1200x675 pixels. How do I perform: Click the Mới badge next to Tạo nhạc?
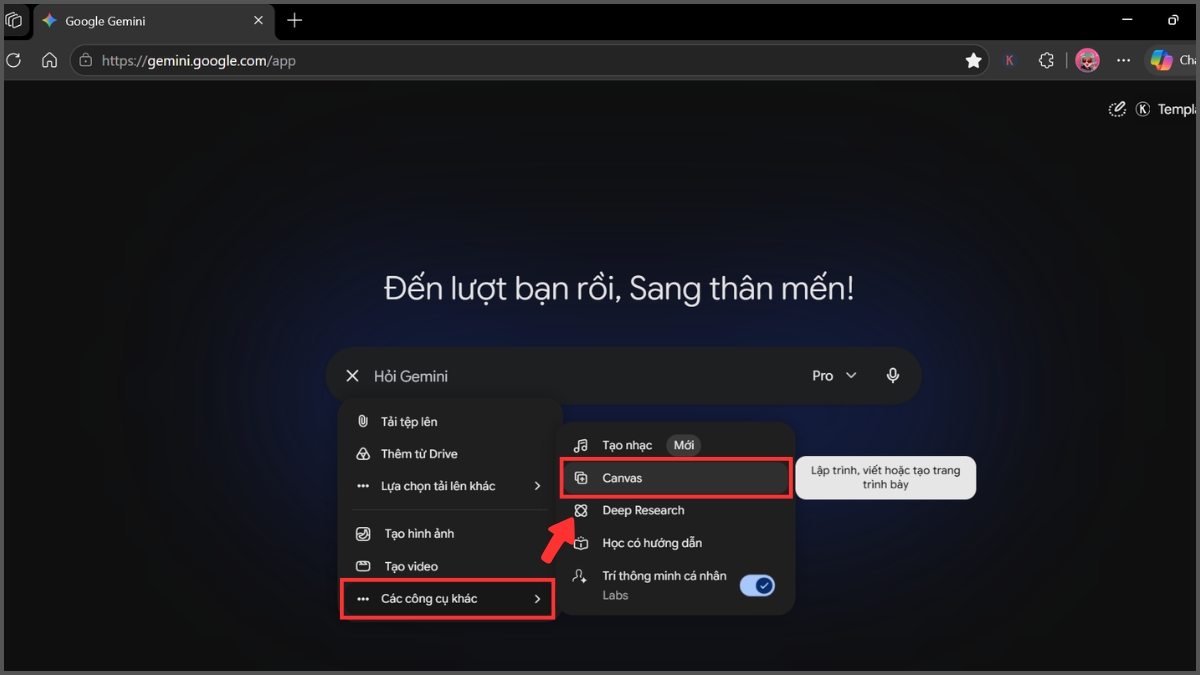tap(684, 446)
